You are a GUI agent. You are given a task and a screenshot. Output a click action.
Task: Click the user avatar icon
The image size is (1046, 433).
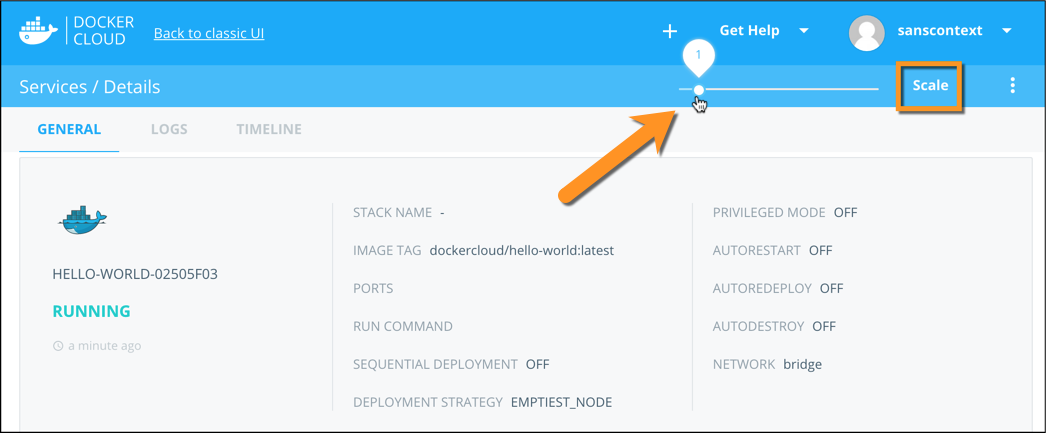click(x=866, y=32)
